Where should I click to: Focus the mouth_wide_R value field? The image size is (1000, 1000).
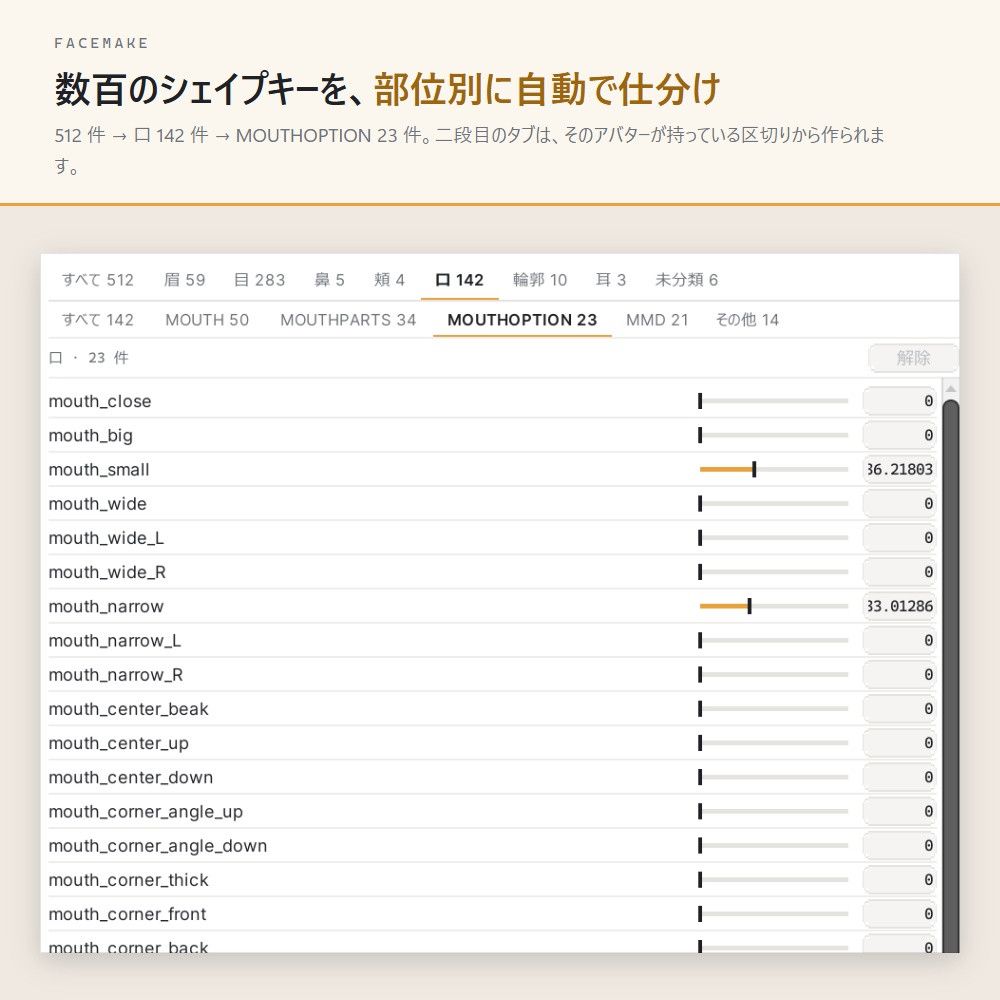coord(899,572)
